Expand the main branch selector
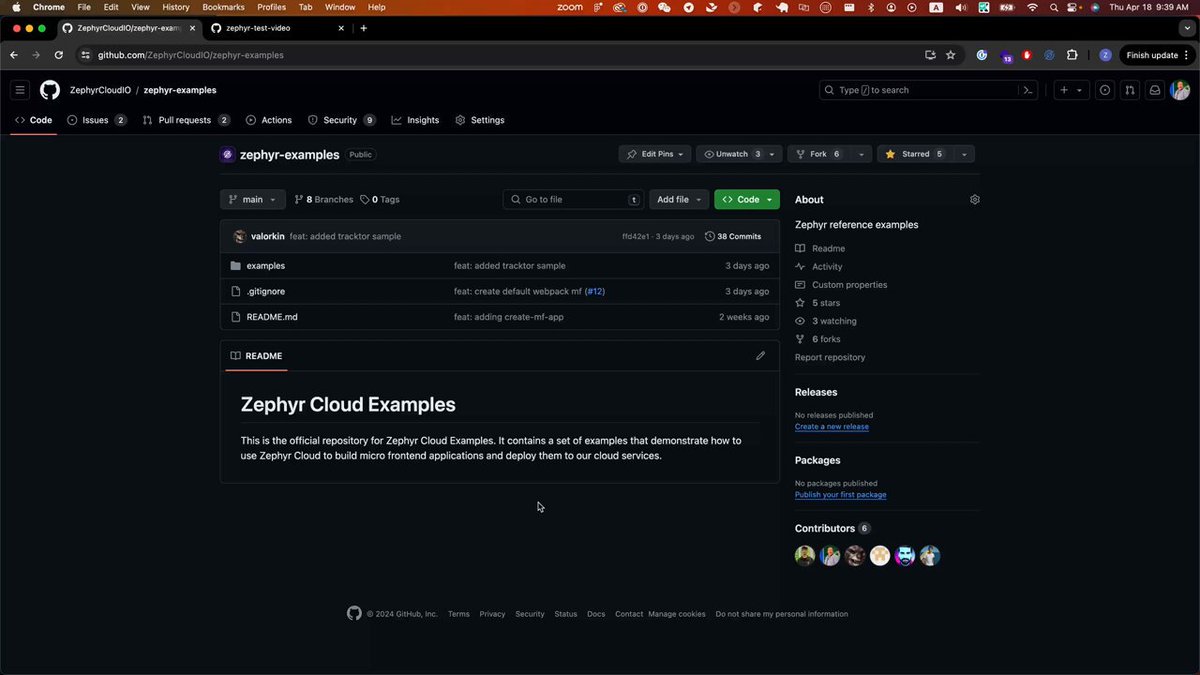Image resolution: width=1200 pixels, height=675 pixels. (253, 199)
